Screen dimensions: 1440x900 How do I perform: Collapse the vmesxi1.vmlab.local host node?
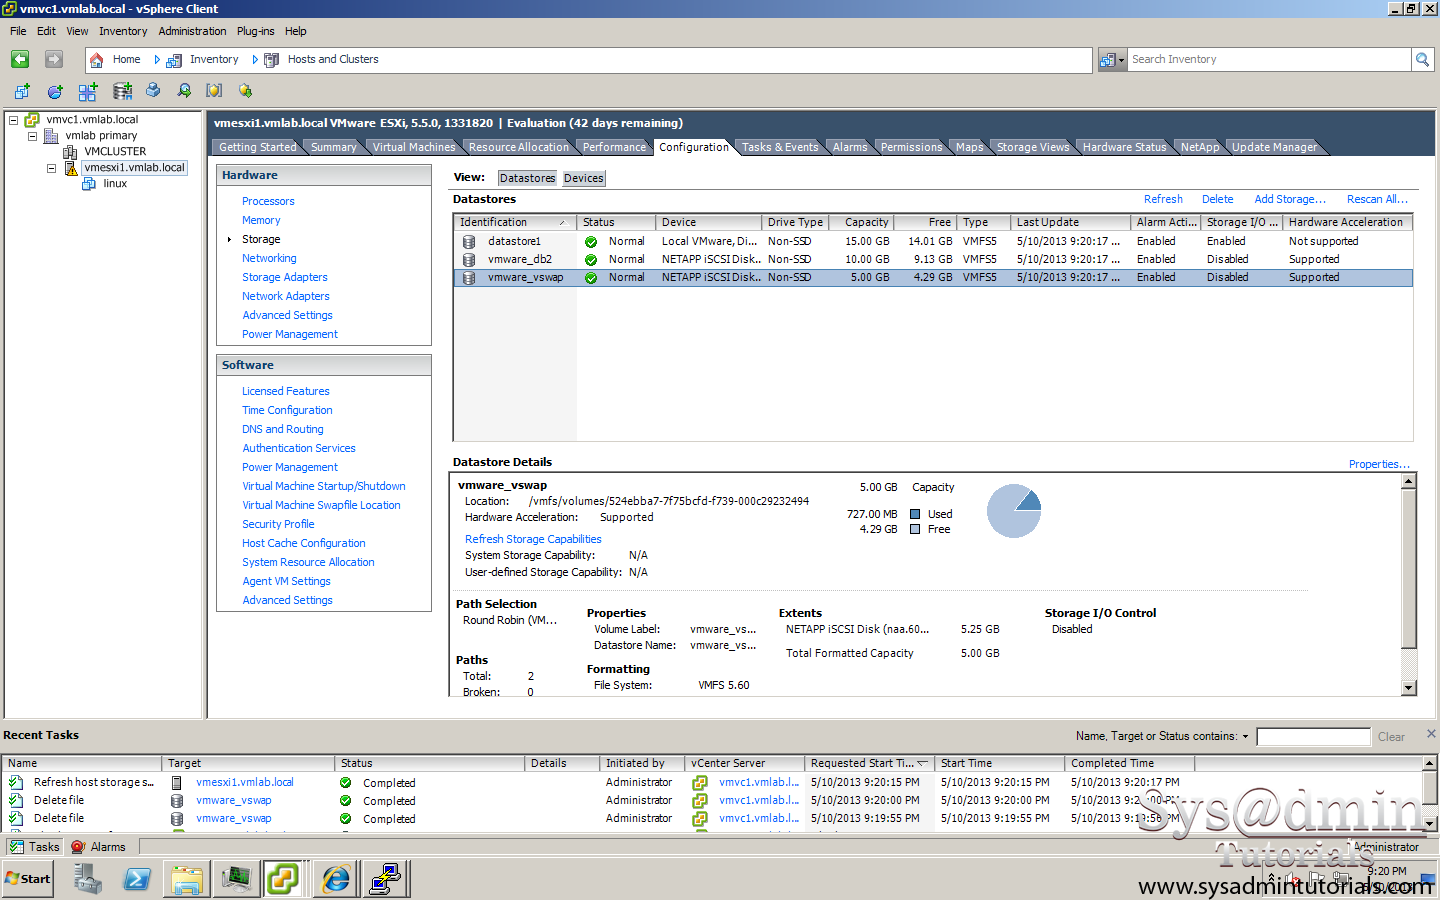(51, 168)
